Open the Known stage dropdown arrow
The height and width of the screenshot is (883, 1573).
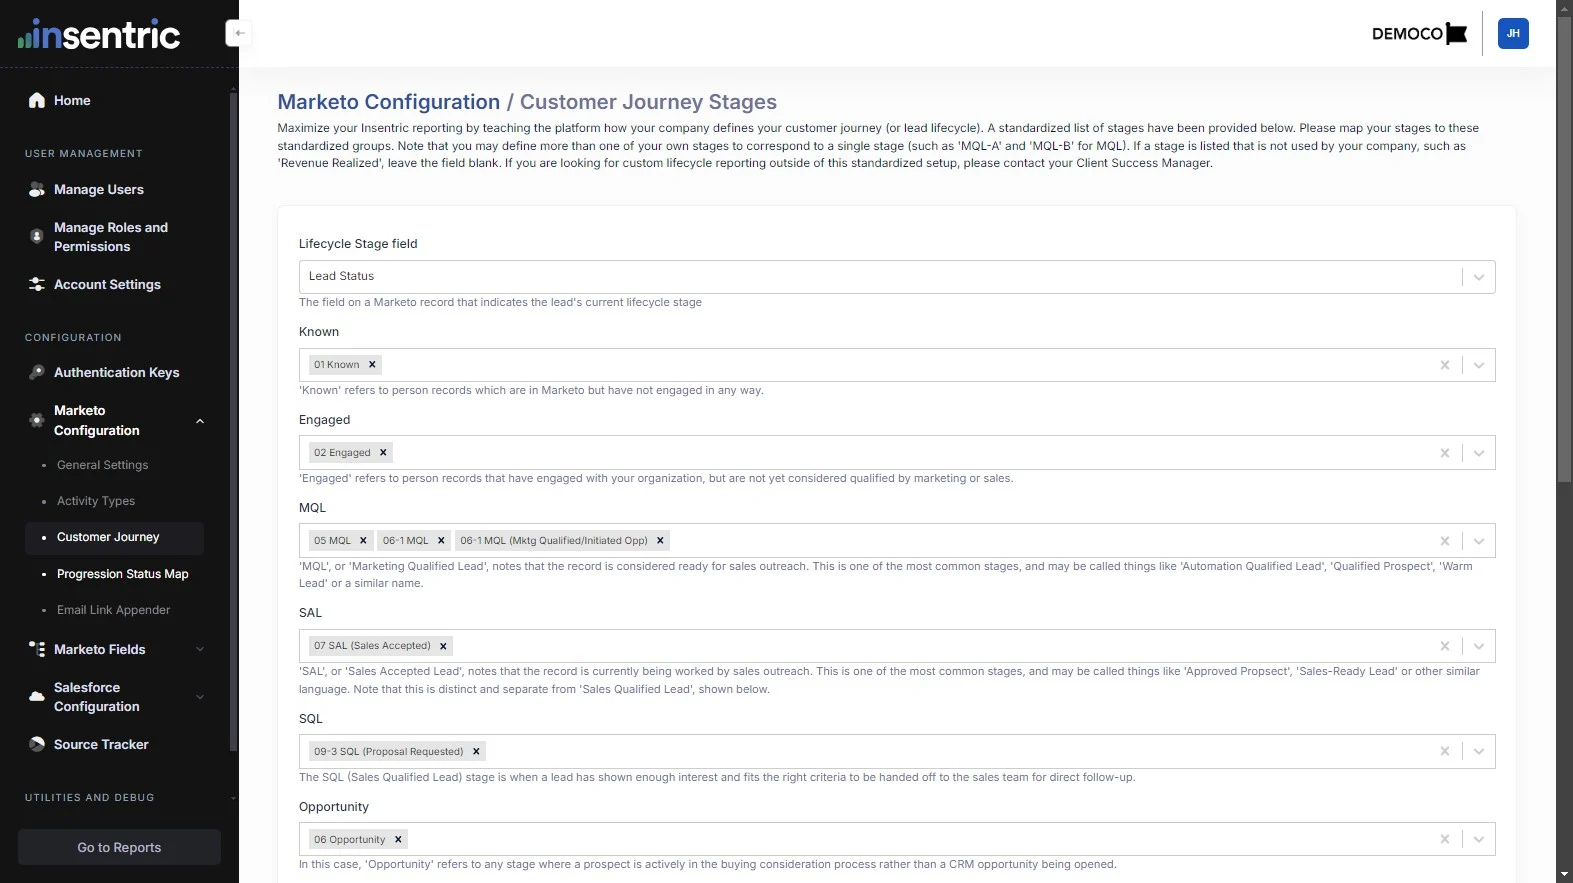(1479, 365)
